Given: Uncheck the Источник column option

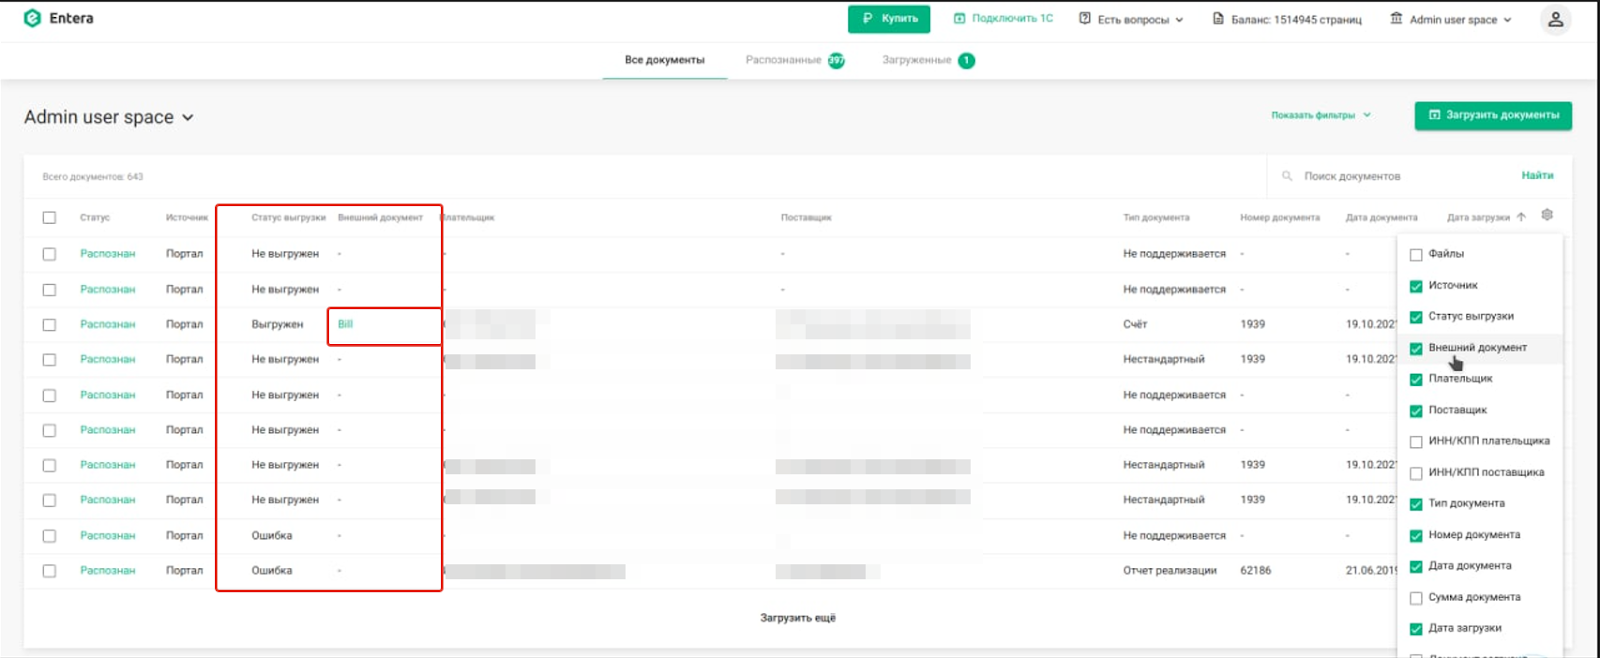Looking at the screenshot, I should tap(1416, 286).
